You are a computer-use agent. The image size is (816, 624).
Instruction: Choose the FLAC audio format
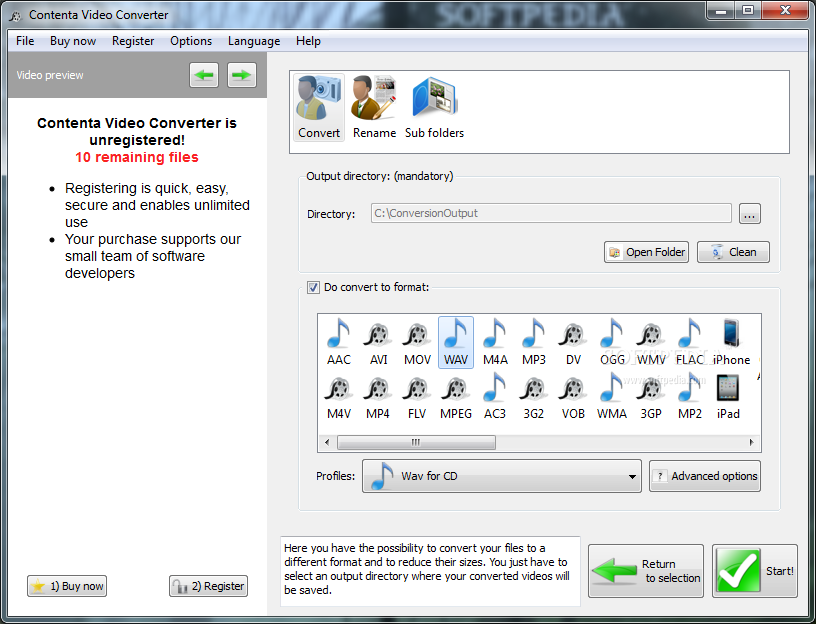click(690, 342)
